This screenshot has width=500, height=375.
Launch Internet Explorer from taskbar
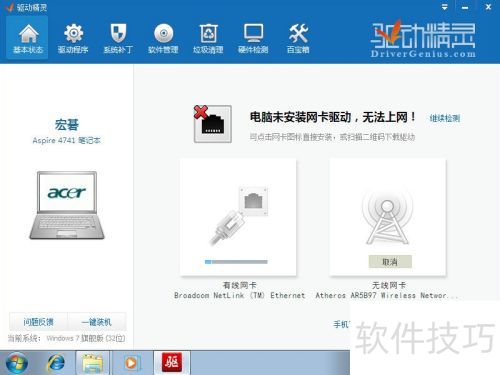56,363
